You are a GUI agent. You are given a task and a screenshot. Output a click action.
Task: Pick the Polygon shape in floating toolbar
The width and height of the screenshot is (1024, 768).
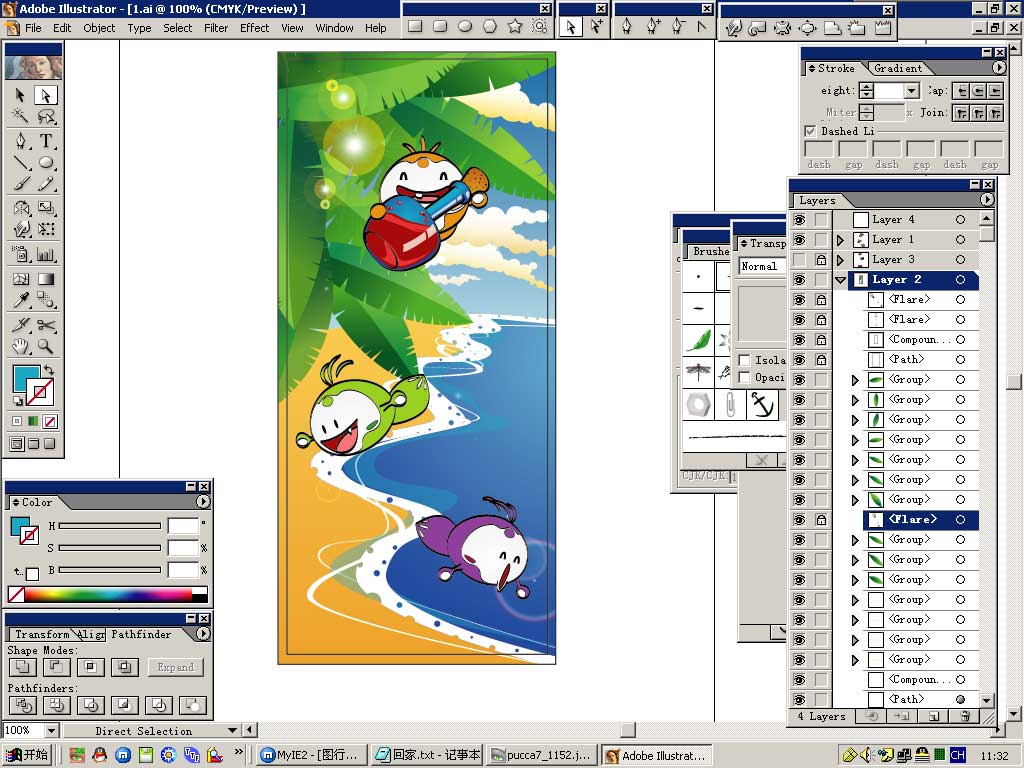pos(490,26)
